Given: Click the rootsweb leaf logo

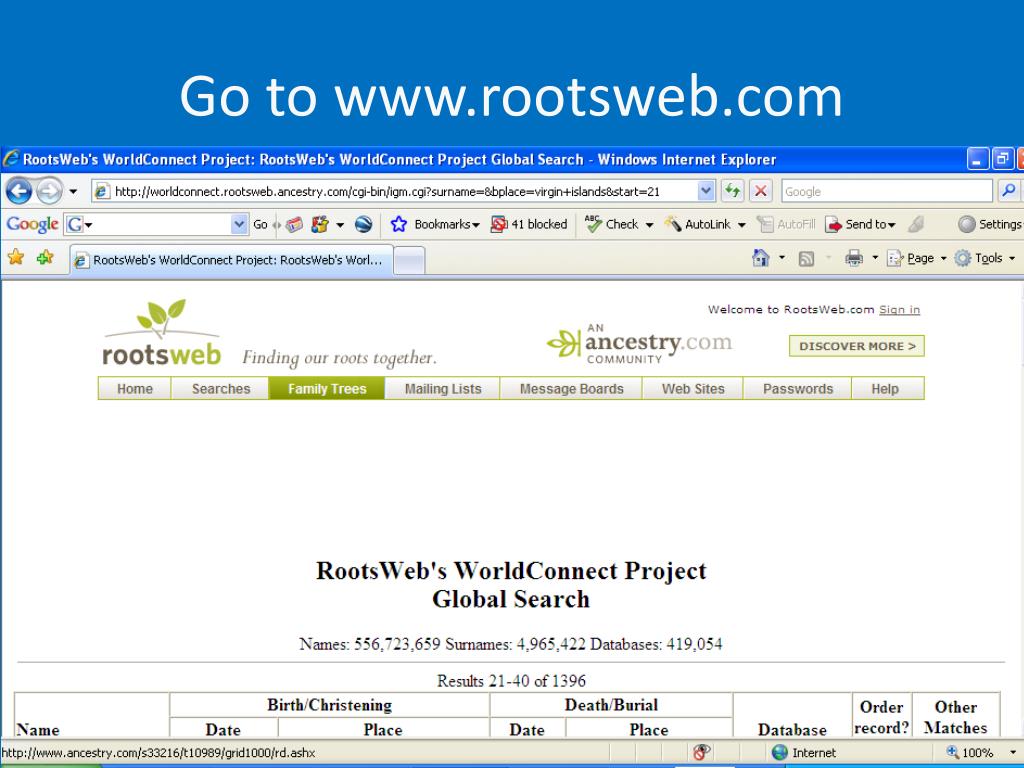Looking at the screenshot, I should [x=161, y=332].
